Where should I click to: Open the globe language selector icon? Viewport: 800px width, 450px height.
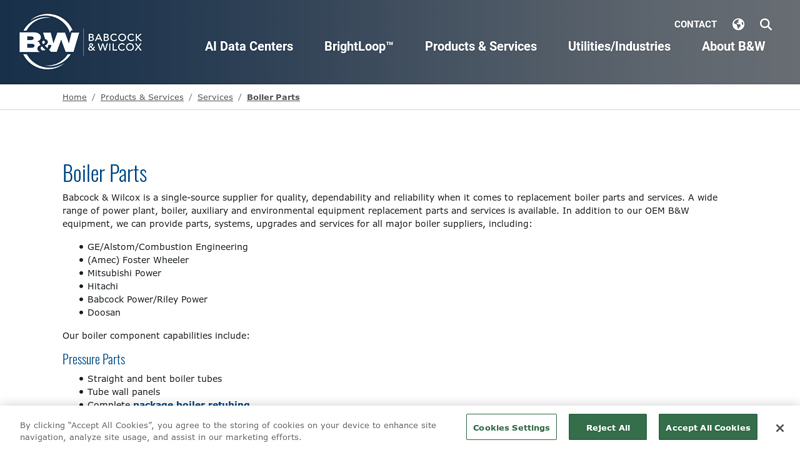[x=738, y=24]
